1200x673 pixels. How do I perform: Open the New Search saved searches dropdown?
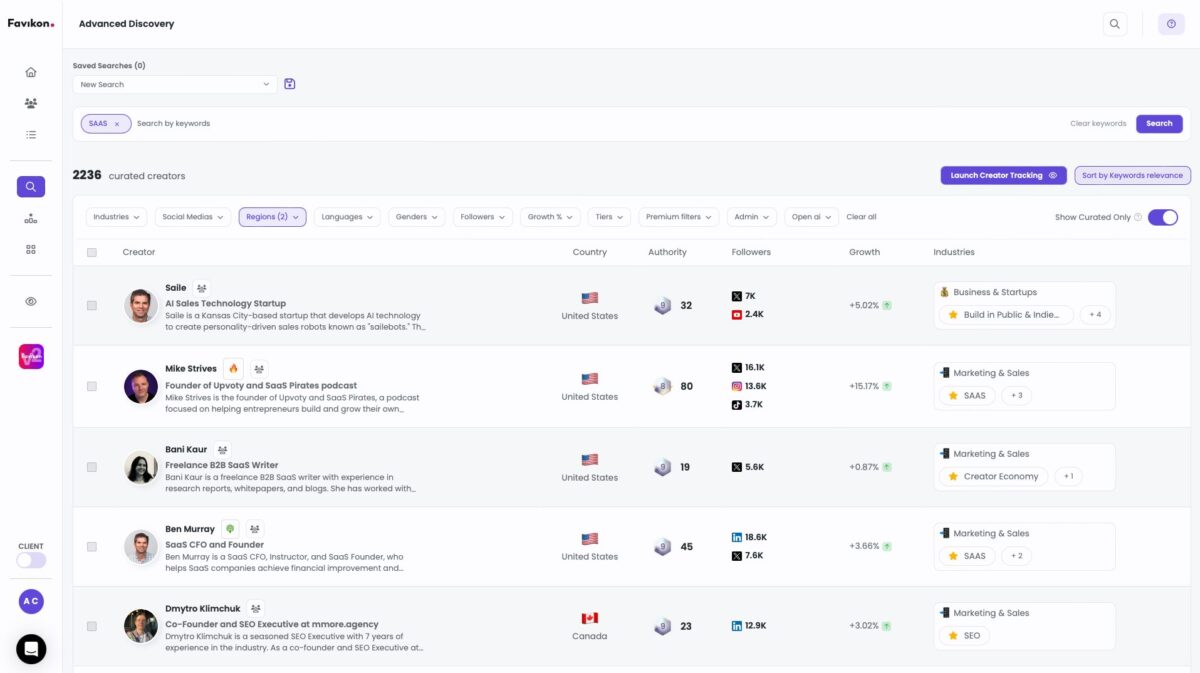click(174, 84)
